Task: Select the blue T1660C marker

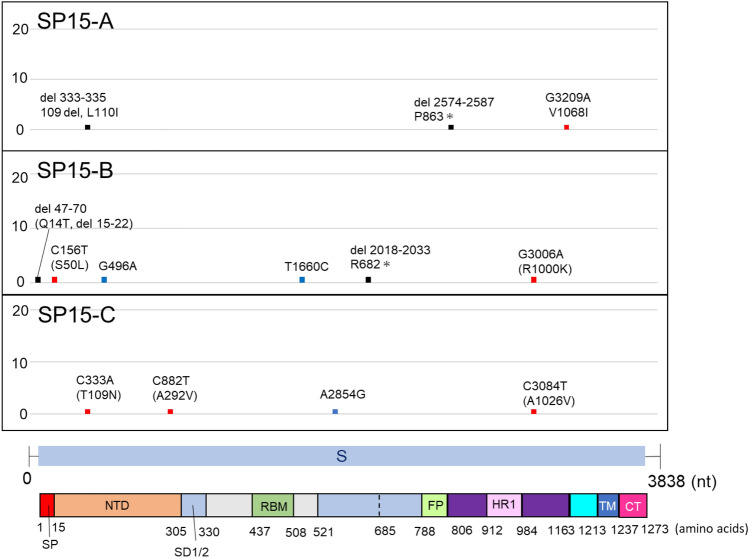Action: (302, 280)
